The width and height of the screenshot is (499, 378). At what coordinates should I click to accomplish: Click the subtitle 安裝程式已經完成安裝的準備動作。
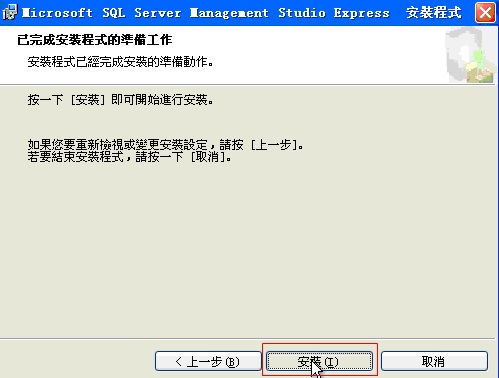[x=121, y=62]
